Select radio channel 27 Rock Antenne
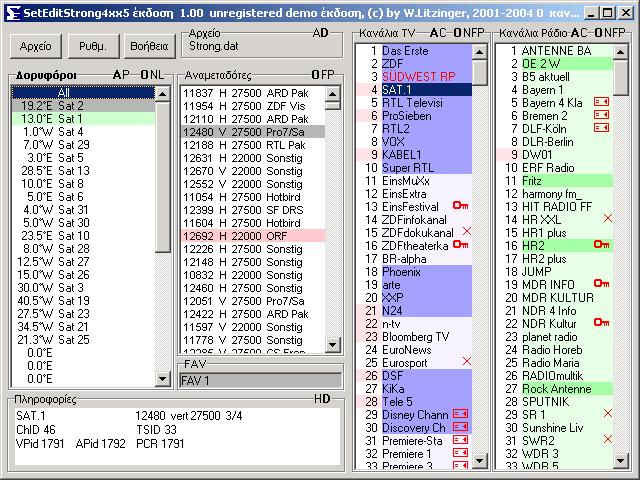Image resolution: width=640 pixels, height=480 pixels. (x=555, y=389)
